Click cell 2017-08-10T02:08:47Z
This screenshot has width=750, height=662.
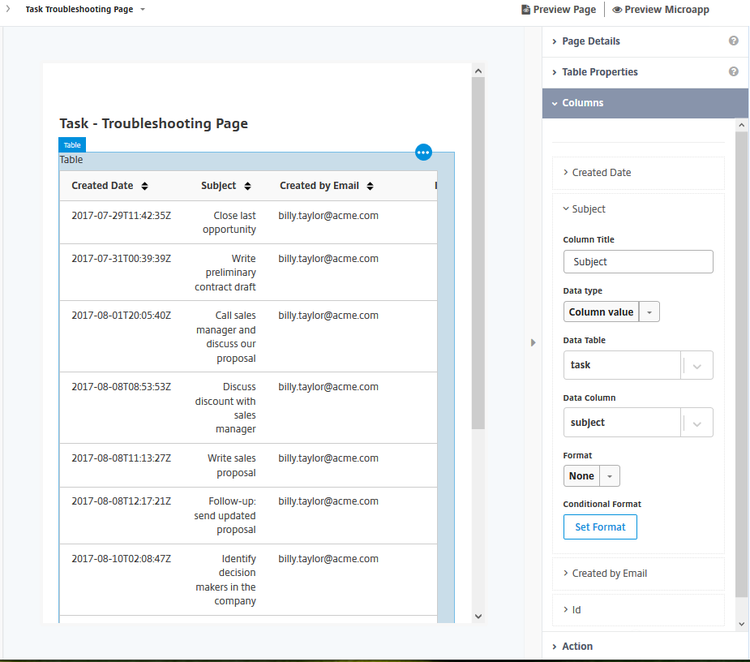pyautogui.click(x=121, y=559)
